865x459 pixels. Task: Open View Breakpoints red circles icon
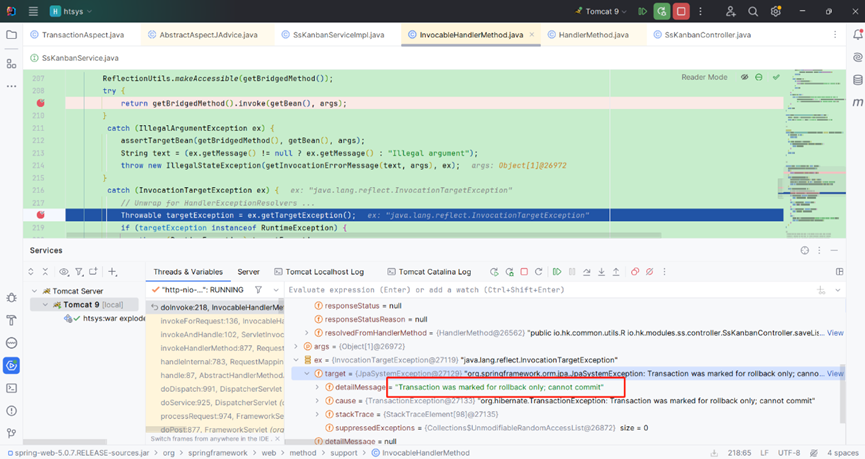pyautogui.click(x=635, y=271)
